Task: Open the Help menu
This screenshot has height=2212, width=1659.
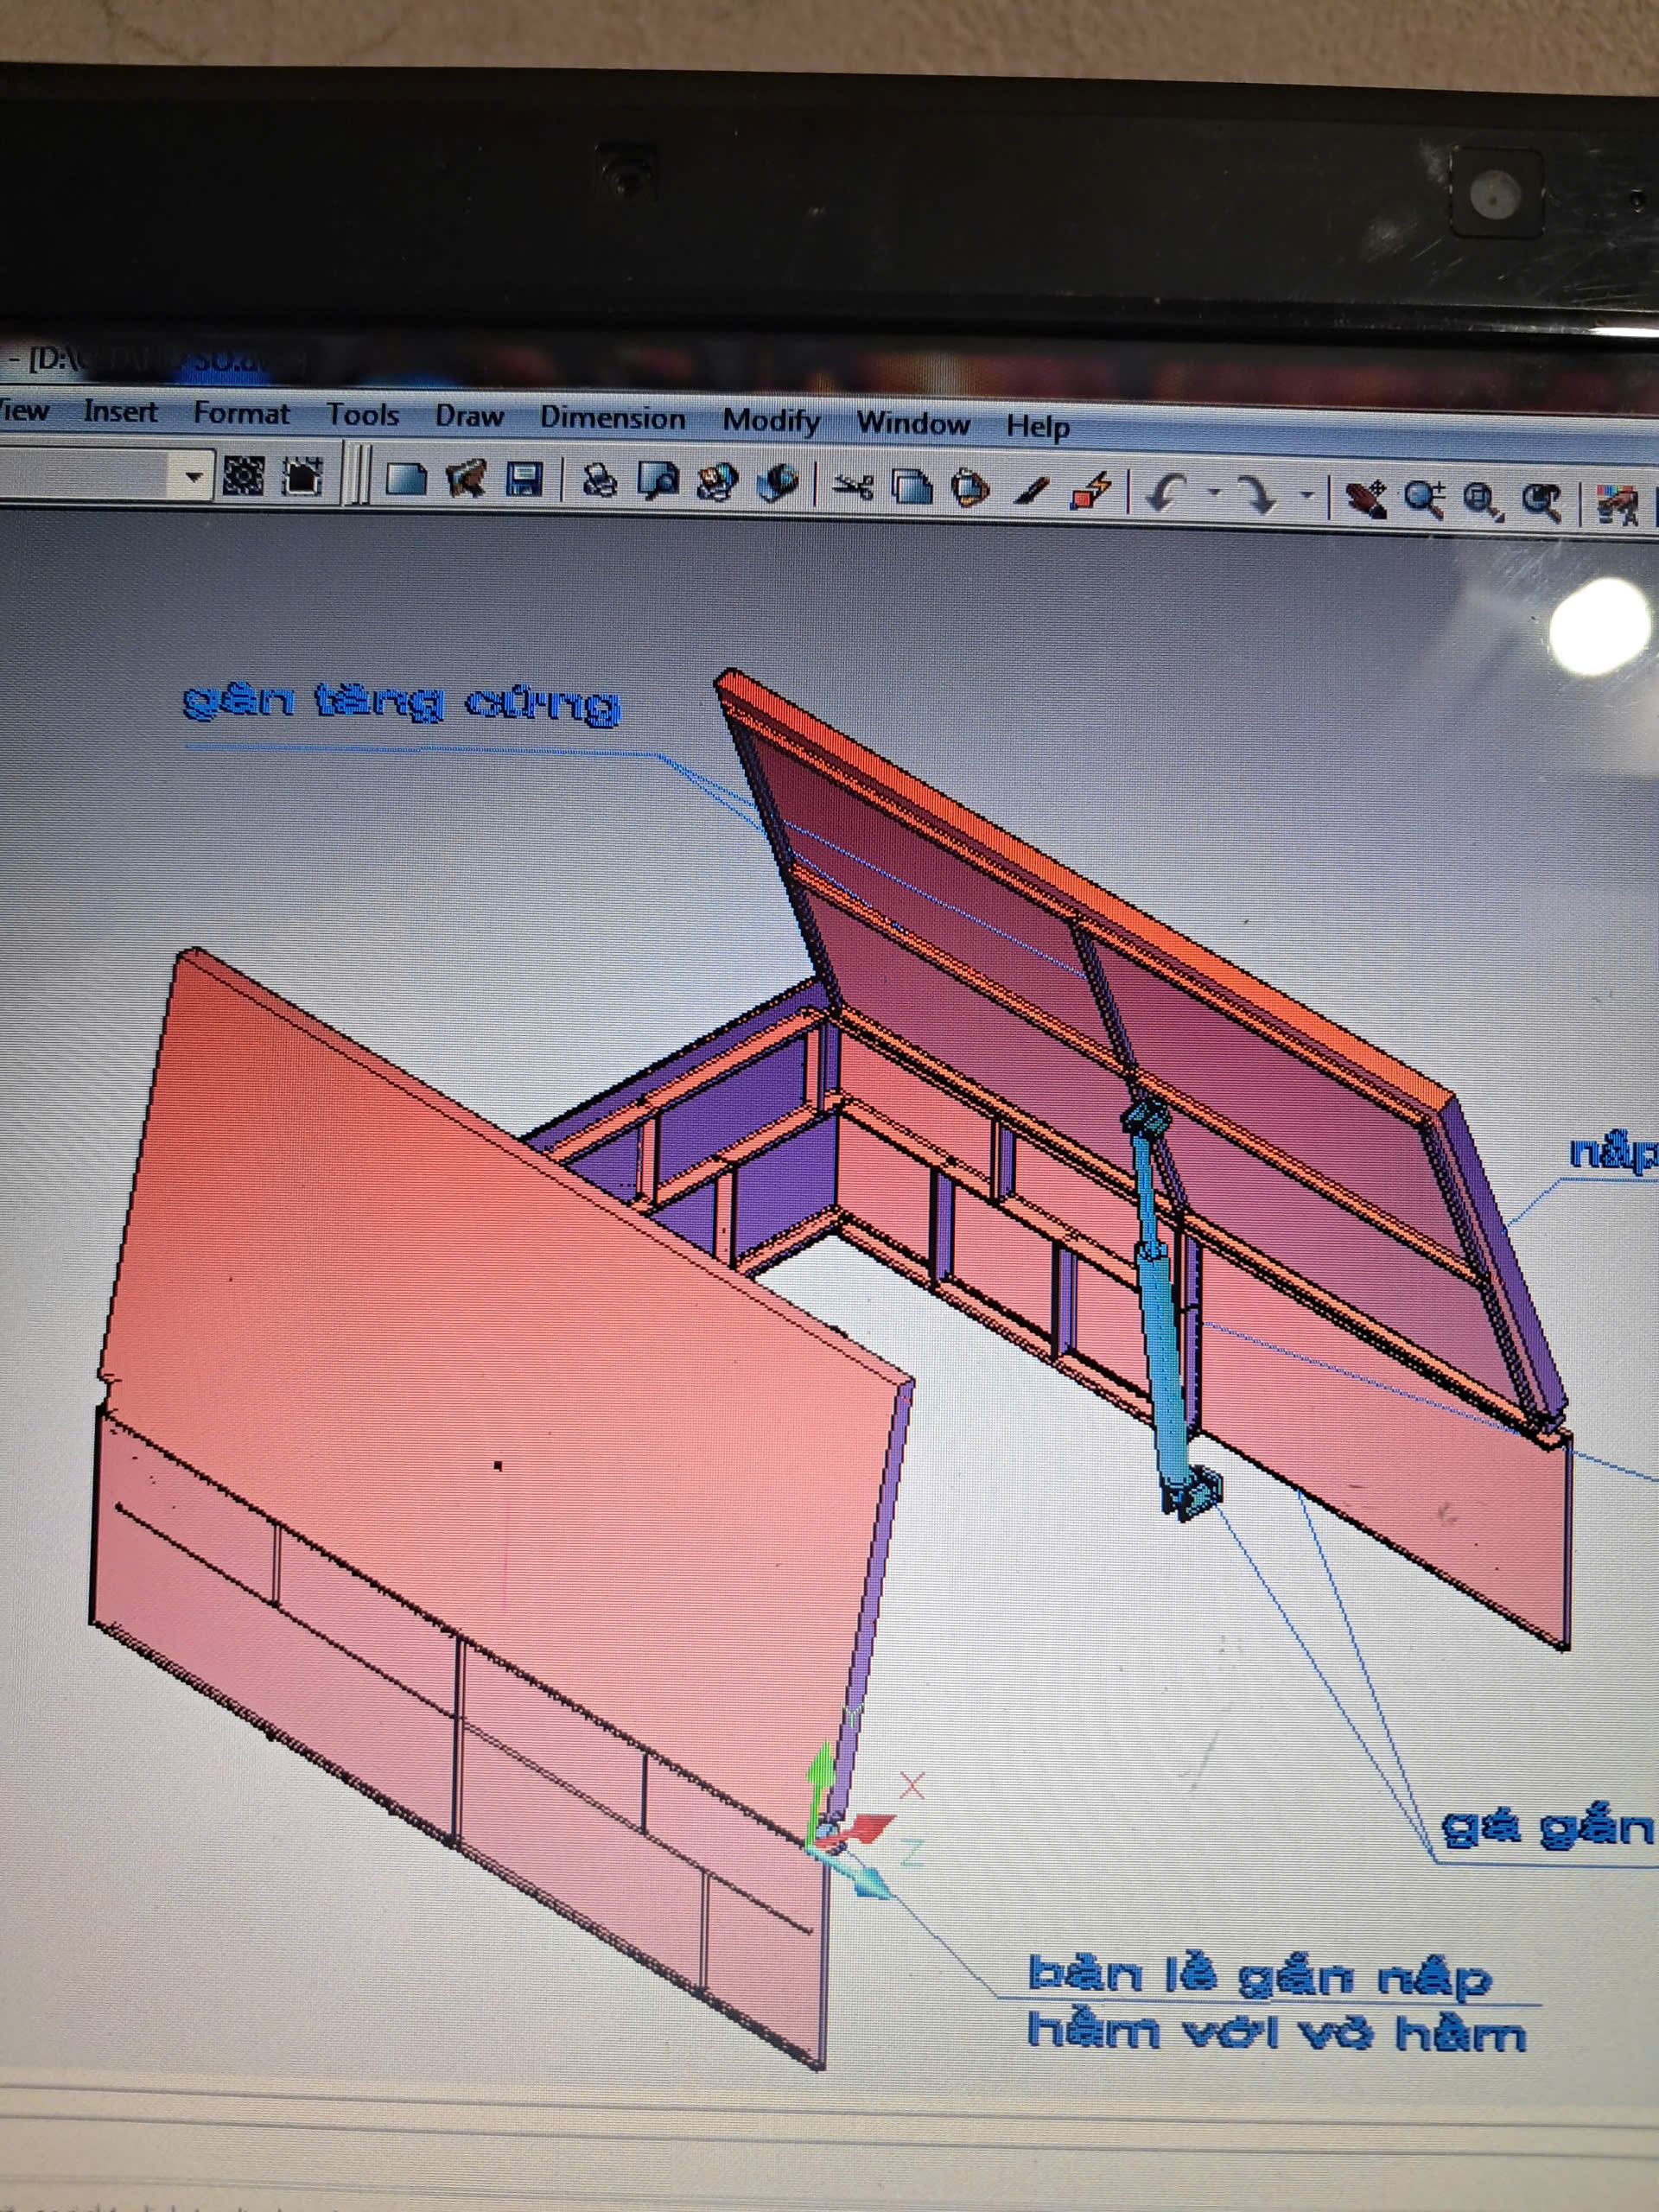Action: tap(1037, 427)
